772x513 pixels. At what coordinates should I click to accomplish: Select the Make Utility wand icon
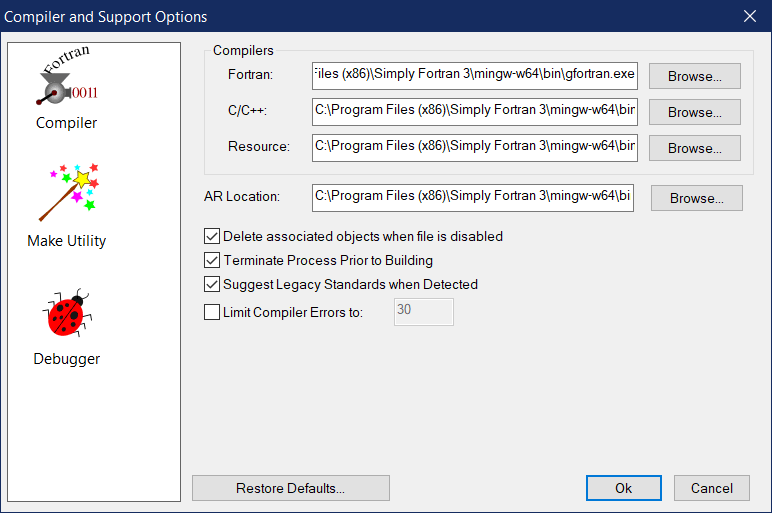(66, 194)
